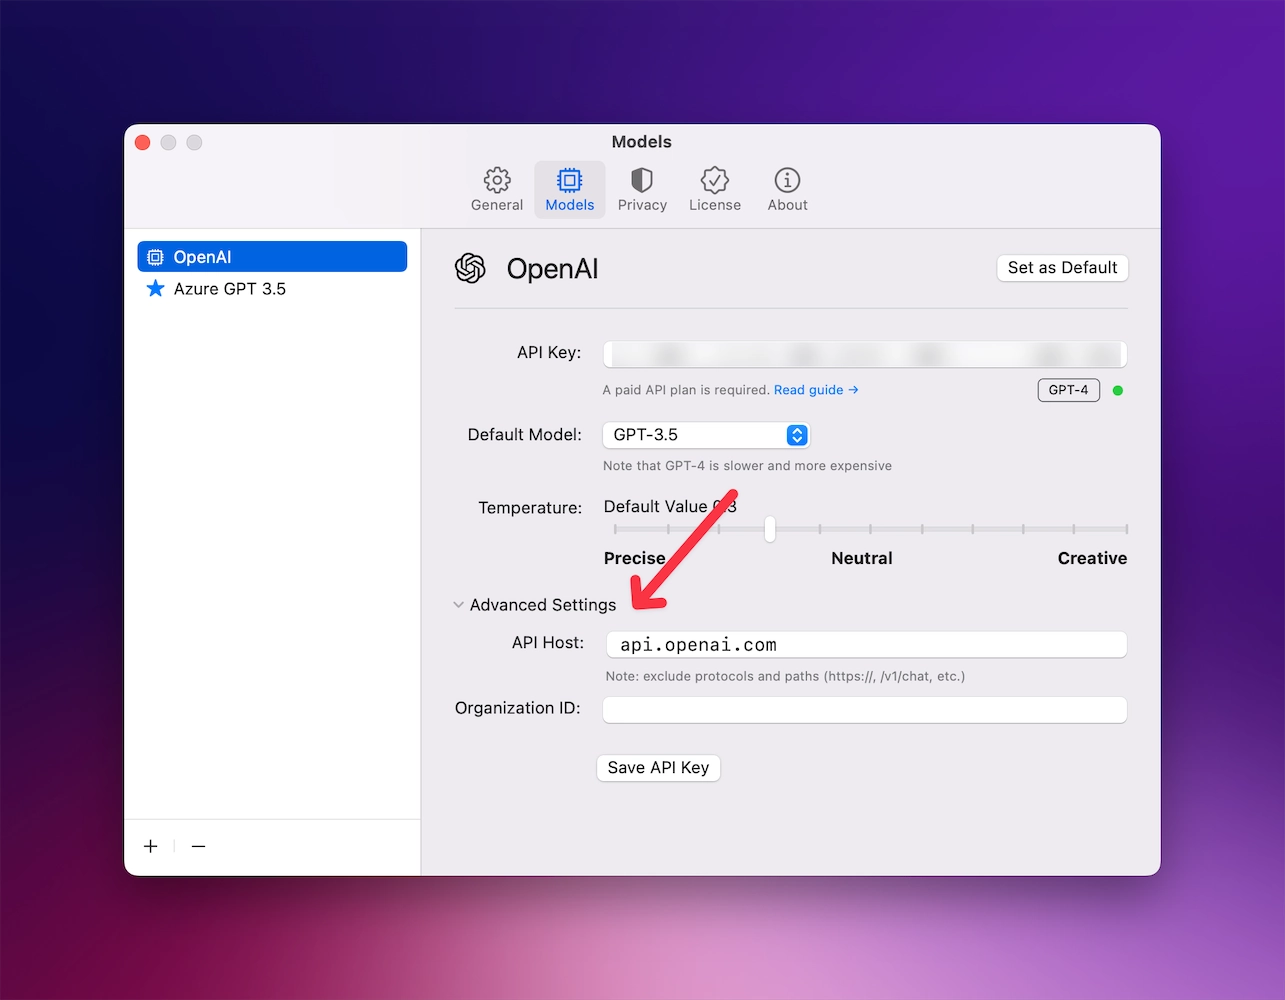Switch to the Privacy tab

(x=641, y=190)
